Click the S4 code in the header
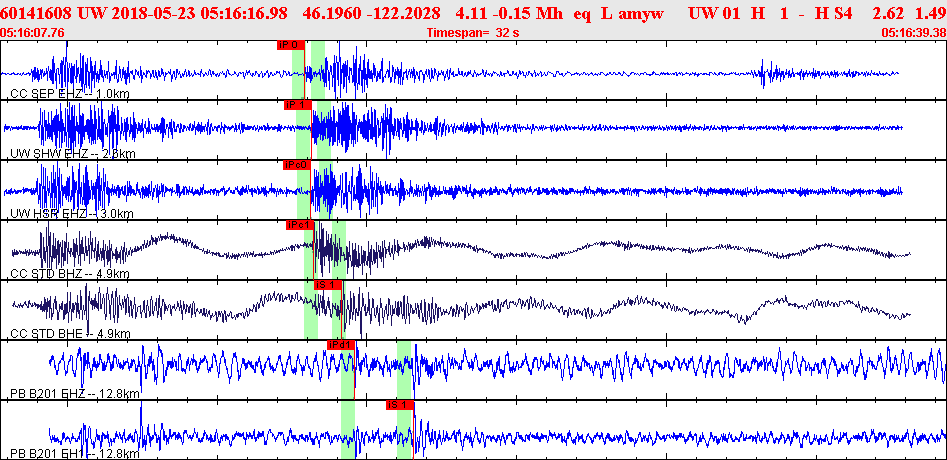Viewport: 947px width, 460px height. (844, 13)
